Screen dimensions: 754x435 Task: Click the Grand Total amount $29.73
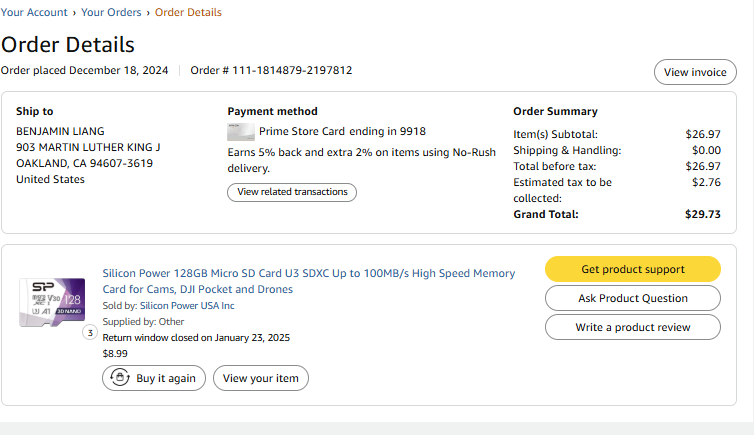click(702, 214)
